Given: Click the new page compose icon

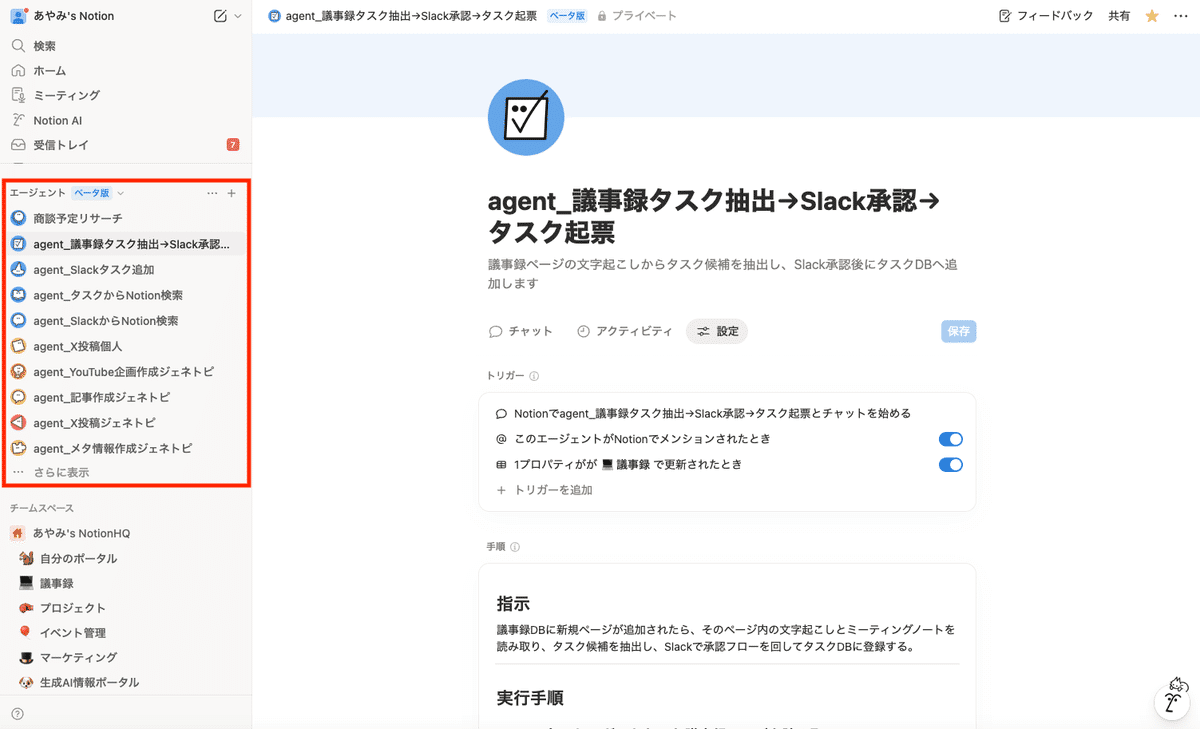Looking at the screenshot, I should pos(220,16).
